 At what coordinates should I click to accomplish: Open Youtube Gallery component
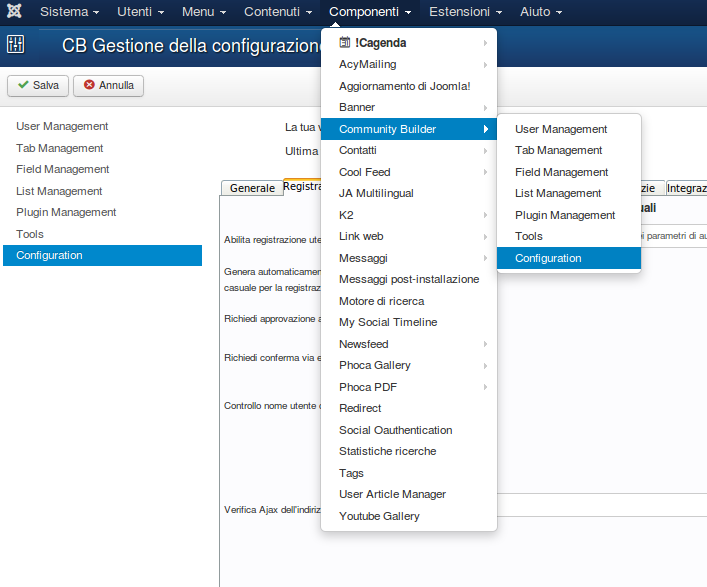(409, 516)
